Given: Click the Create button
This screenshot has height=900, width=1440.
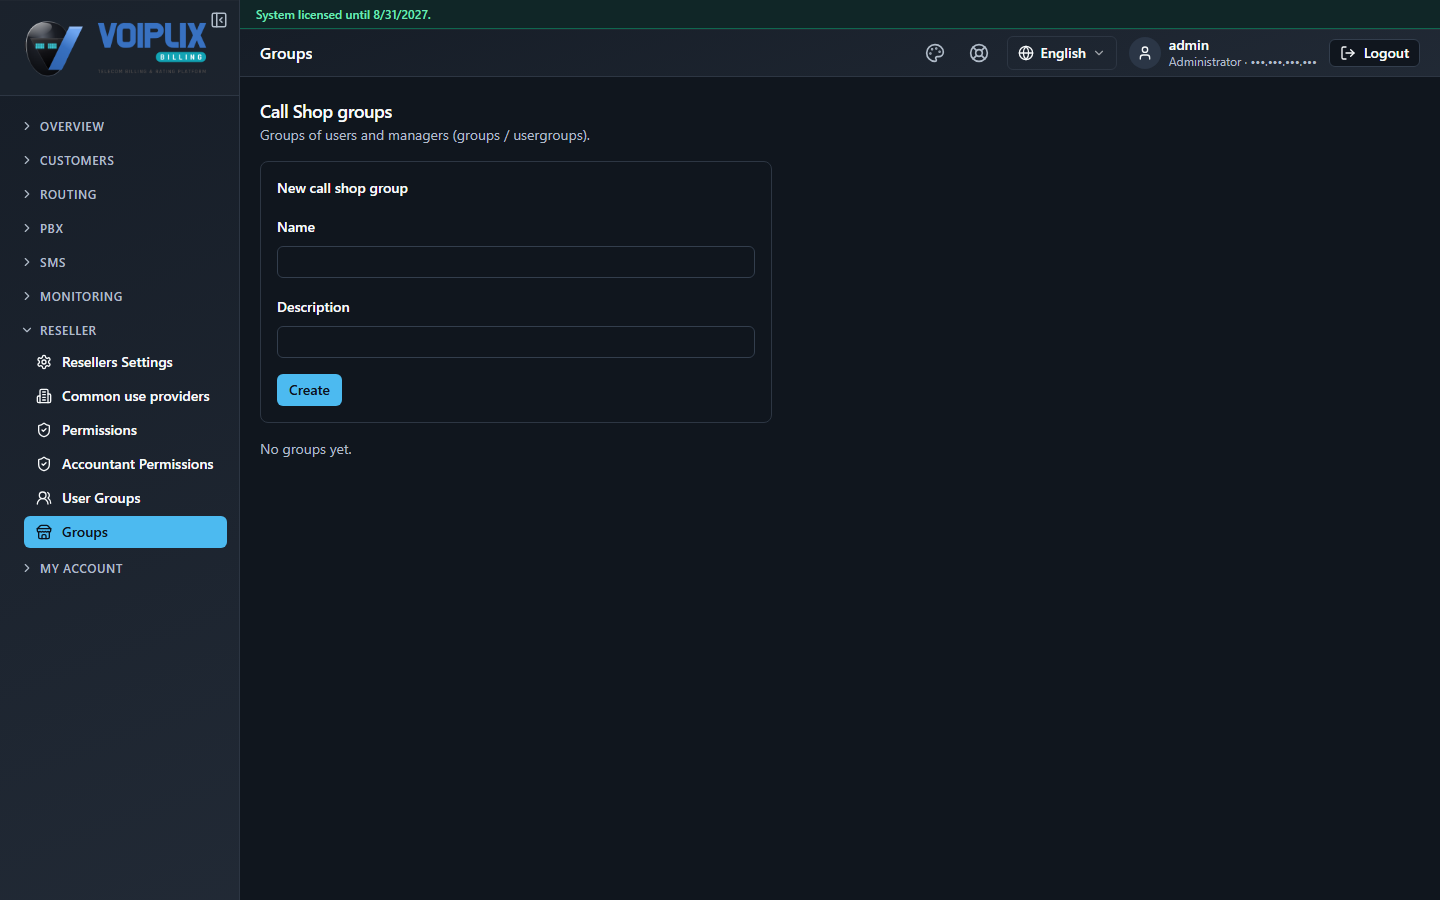Looking at the screenshot, I should (x=309, y=390).
